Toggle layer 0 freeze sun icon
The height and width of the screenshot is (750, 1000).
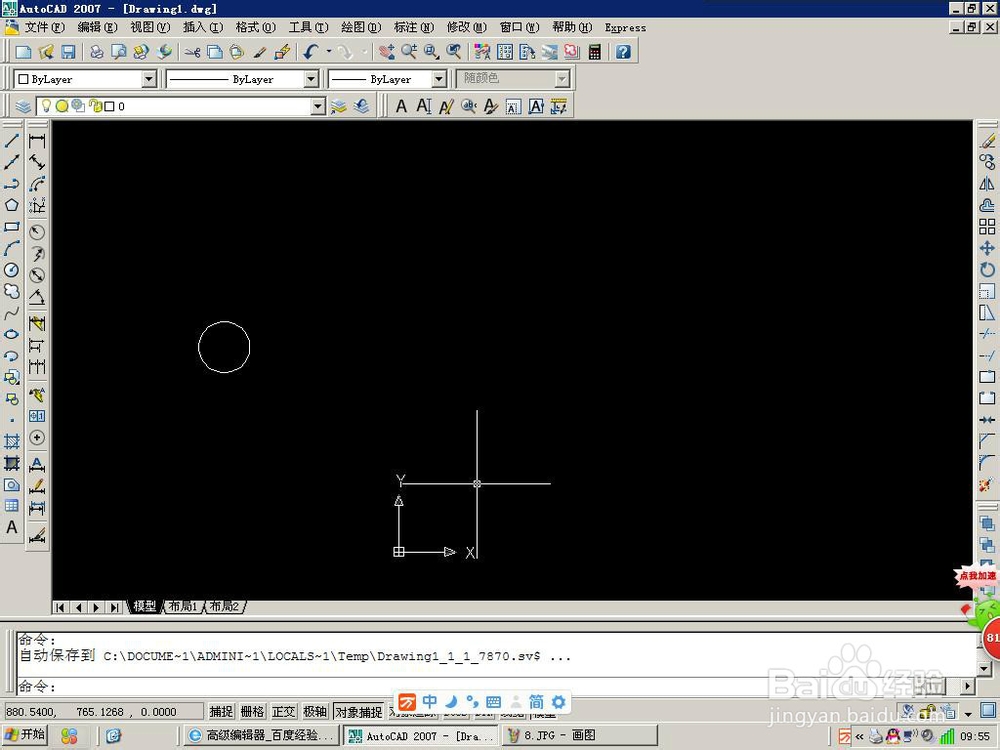click(62, 106)
